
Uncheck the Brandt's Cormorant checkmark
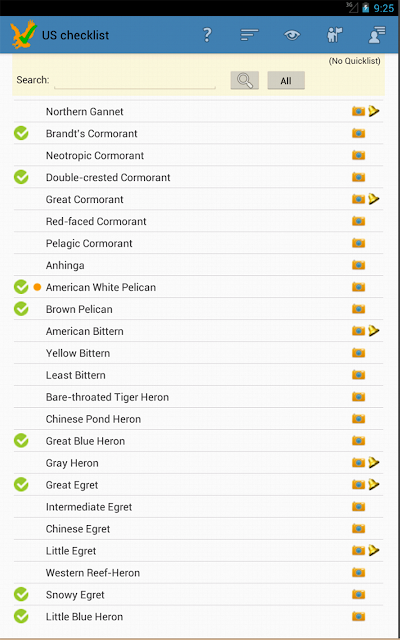coord(21,133)
